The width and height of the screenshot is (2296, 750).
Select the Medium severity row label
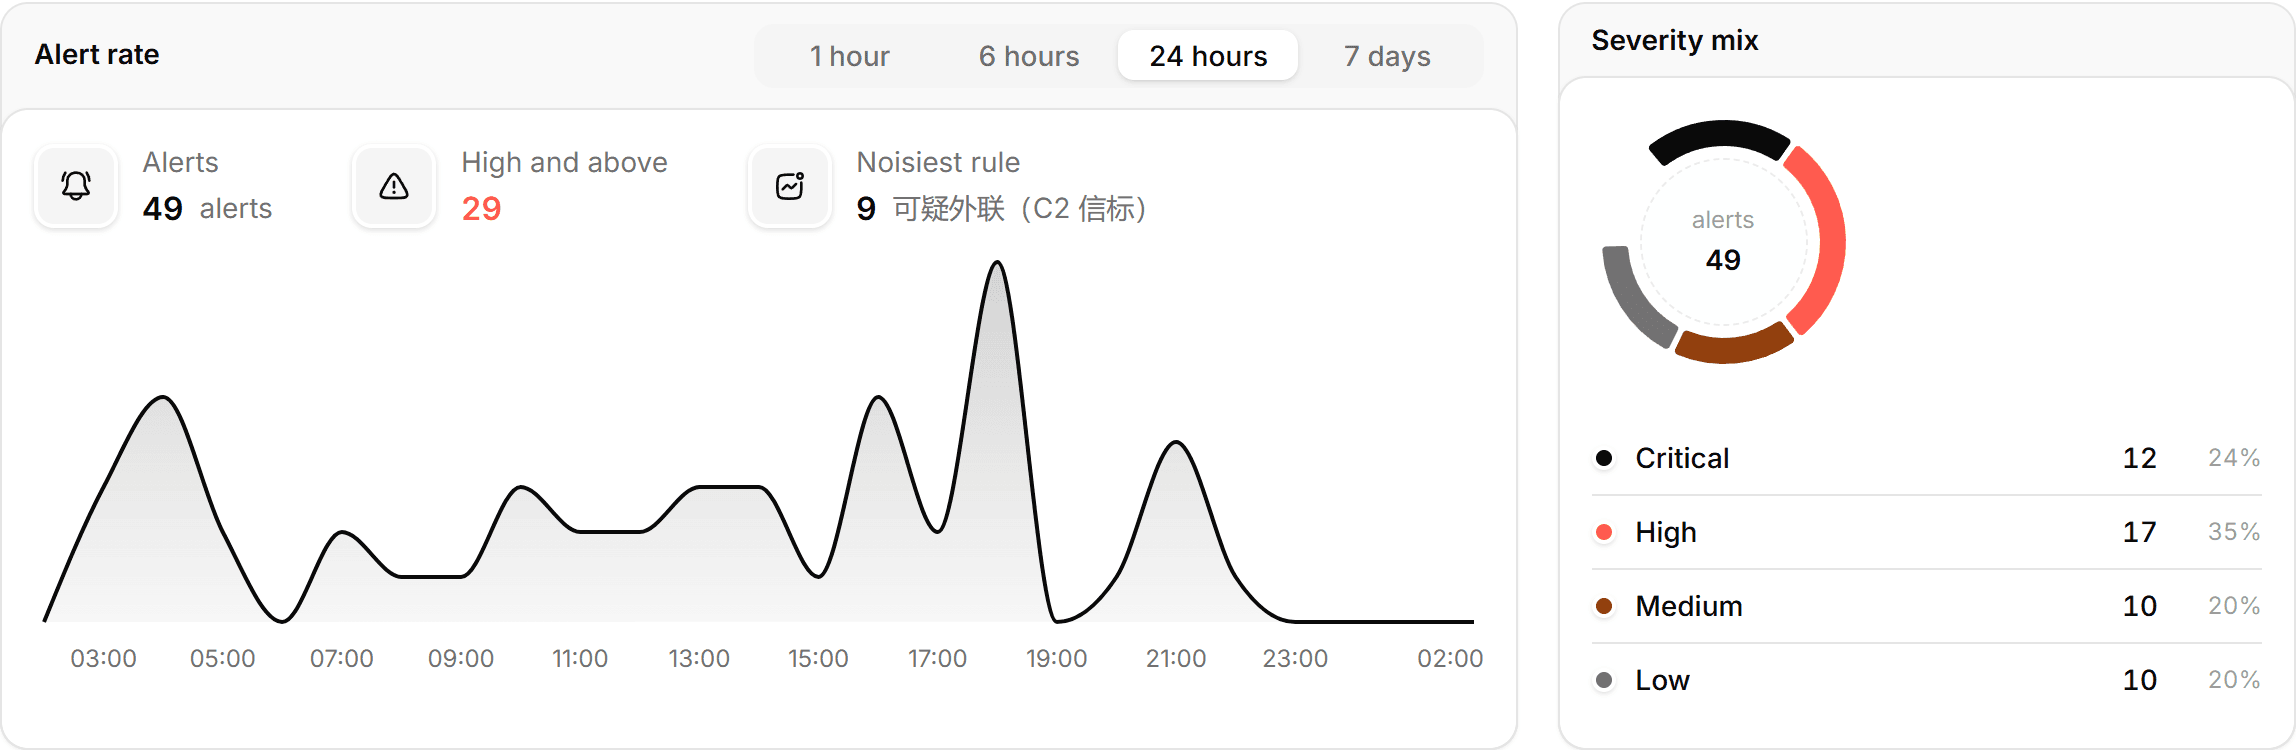tap(1689, 606)
